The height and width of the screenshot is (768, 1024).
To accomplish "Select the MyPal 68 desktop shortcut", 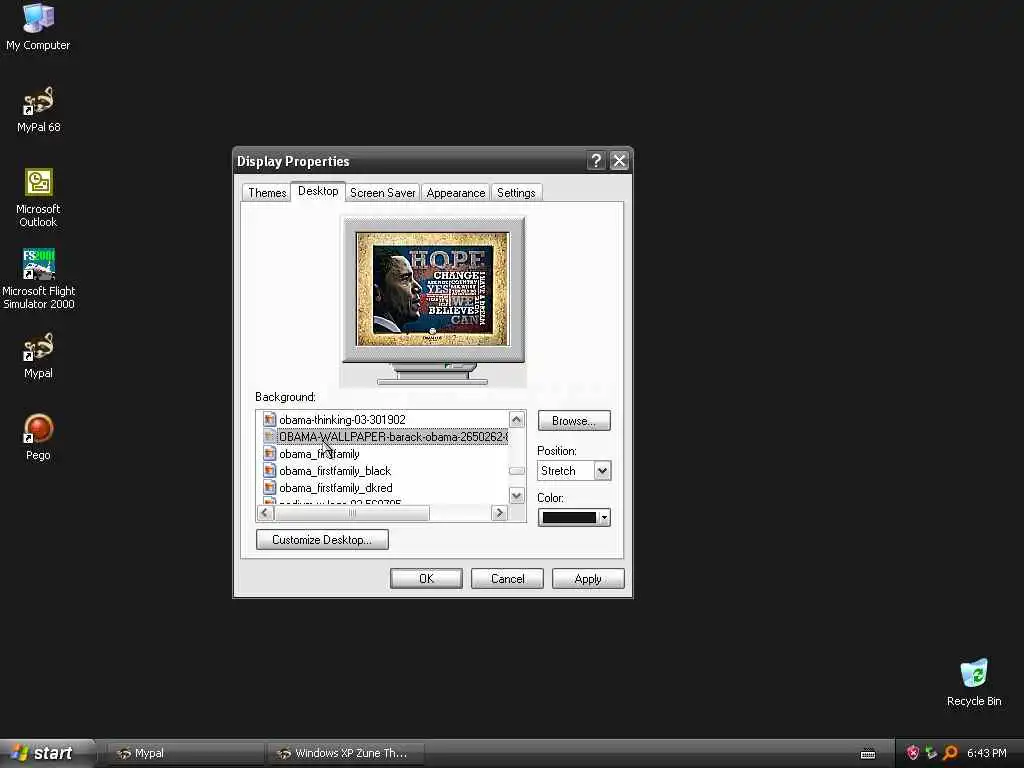I will tap(39, 110).
